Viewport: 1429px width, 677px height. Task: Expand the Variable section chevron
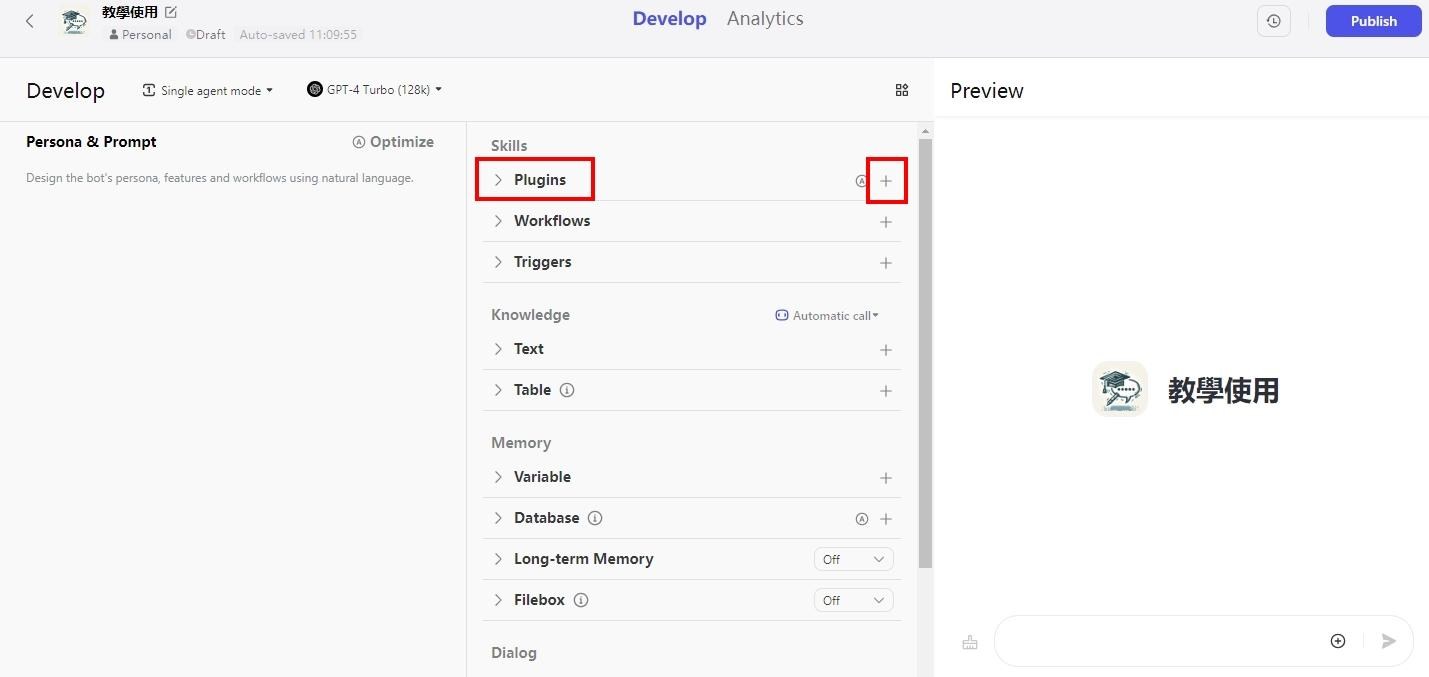(498, 477)
